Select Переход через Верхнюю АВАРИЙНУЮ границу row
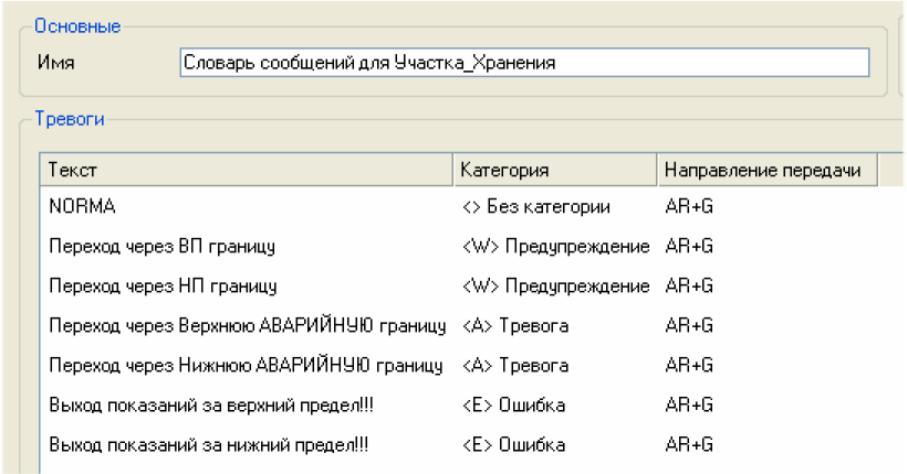Screen dimensions: 907x474 click(x=471, y=326)
